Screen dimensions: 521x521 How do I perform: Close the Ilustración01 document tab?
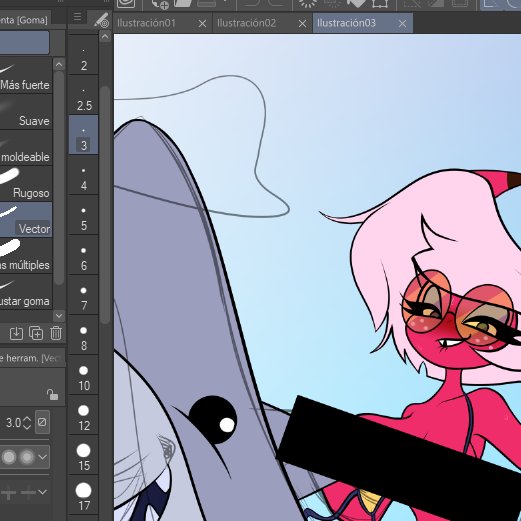(x=202, y=24)
